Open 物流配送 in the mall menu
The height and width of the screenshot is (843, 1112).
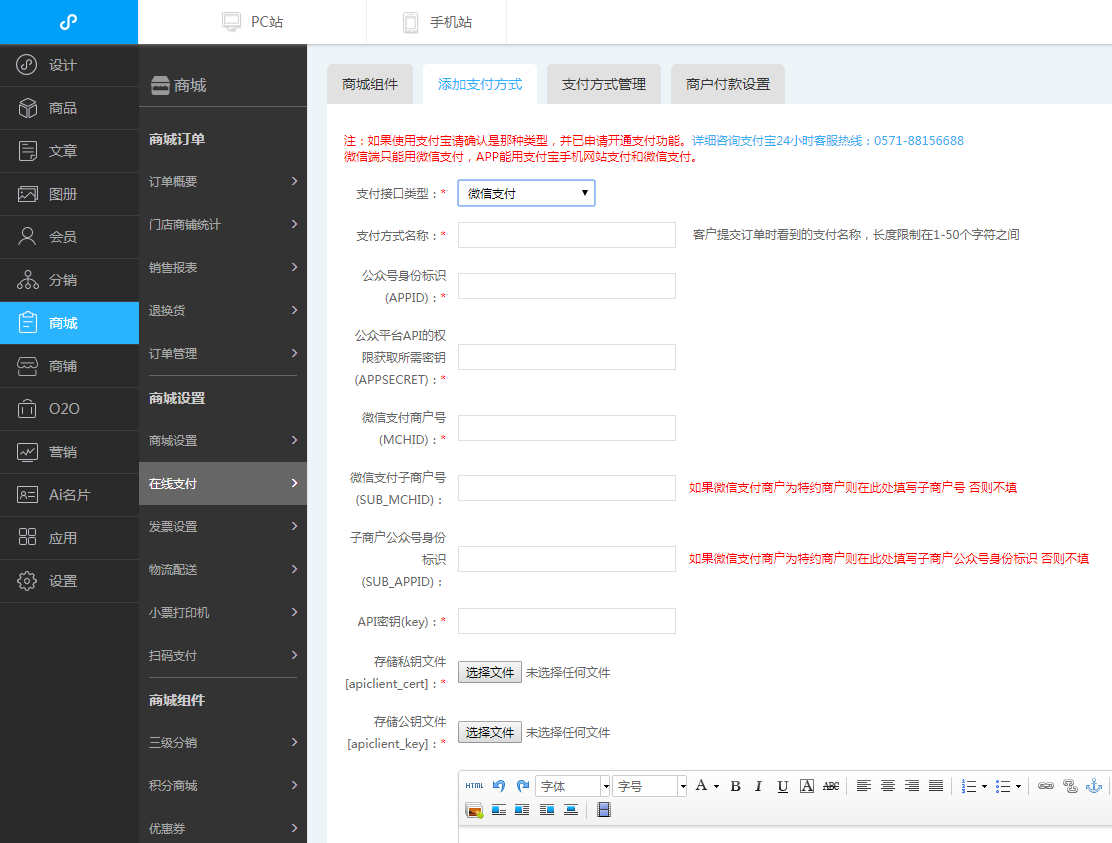(x=223, y=569)
